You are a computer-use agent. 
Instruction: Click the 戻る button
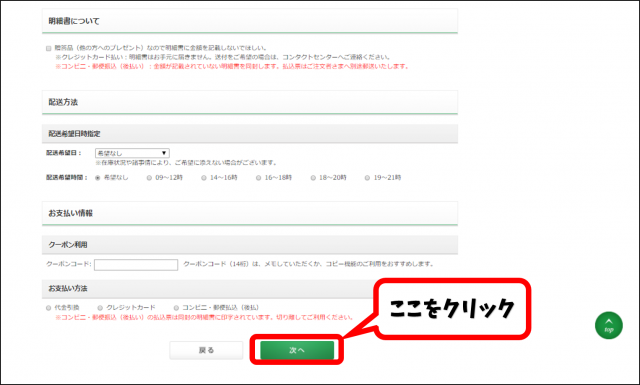[x=206, y=350]
